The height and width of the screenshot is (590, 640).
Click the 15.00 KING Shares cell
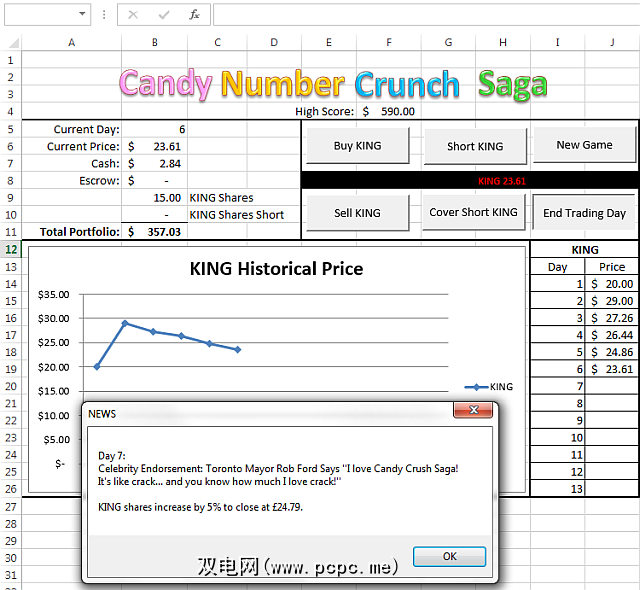pyautogui.click(x=155, y=198)
